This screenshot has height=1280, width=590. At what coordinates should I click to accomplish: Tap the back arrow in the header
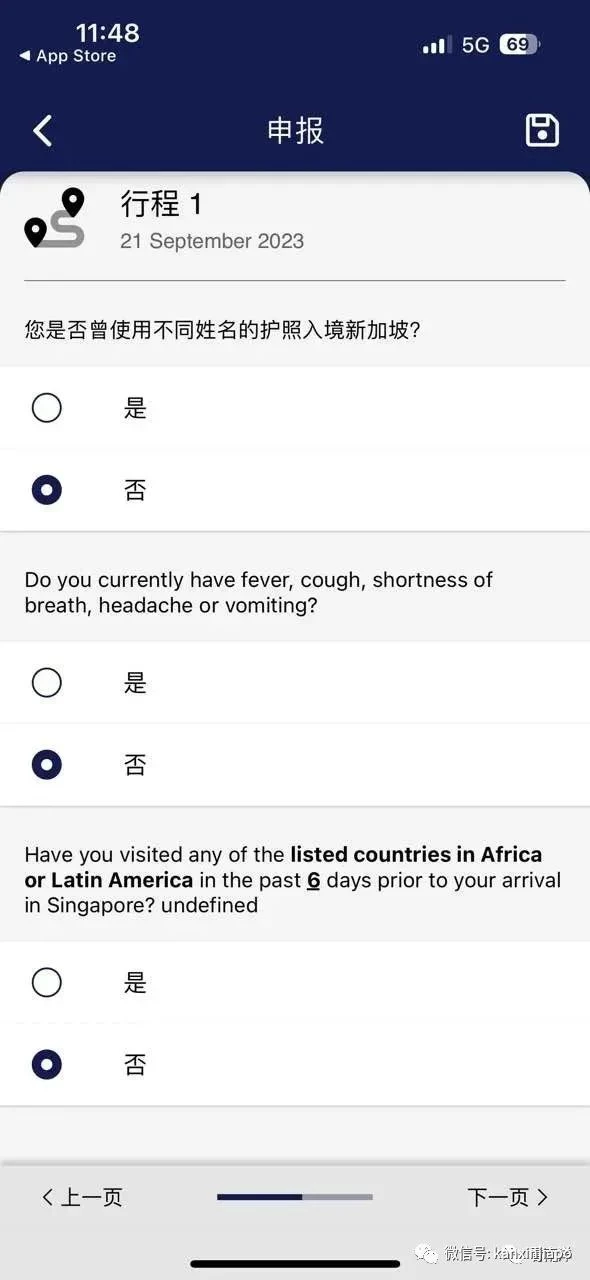coord(42,131)
